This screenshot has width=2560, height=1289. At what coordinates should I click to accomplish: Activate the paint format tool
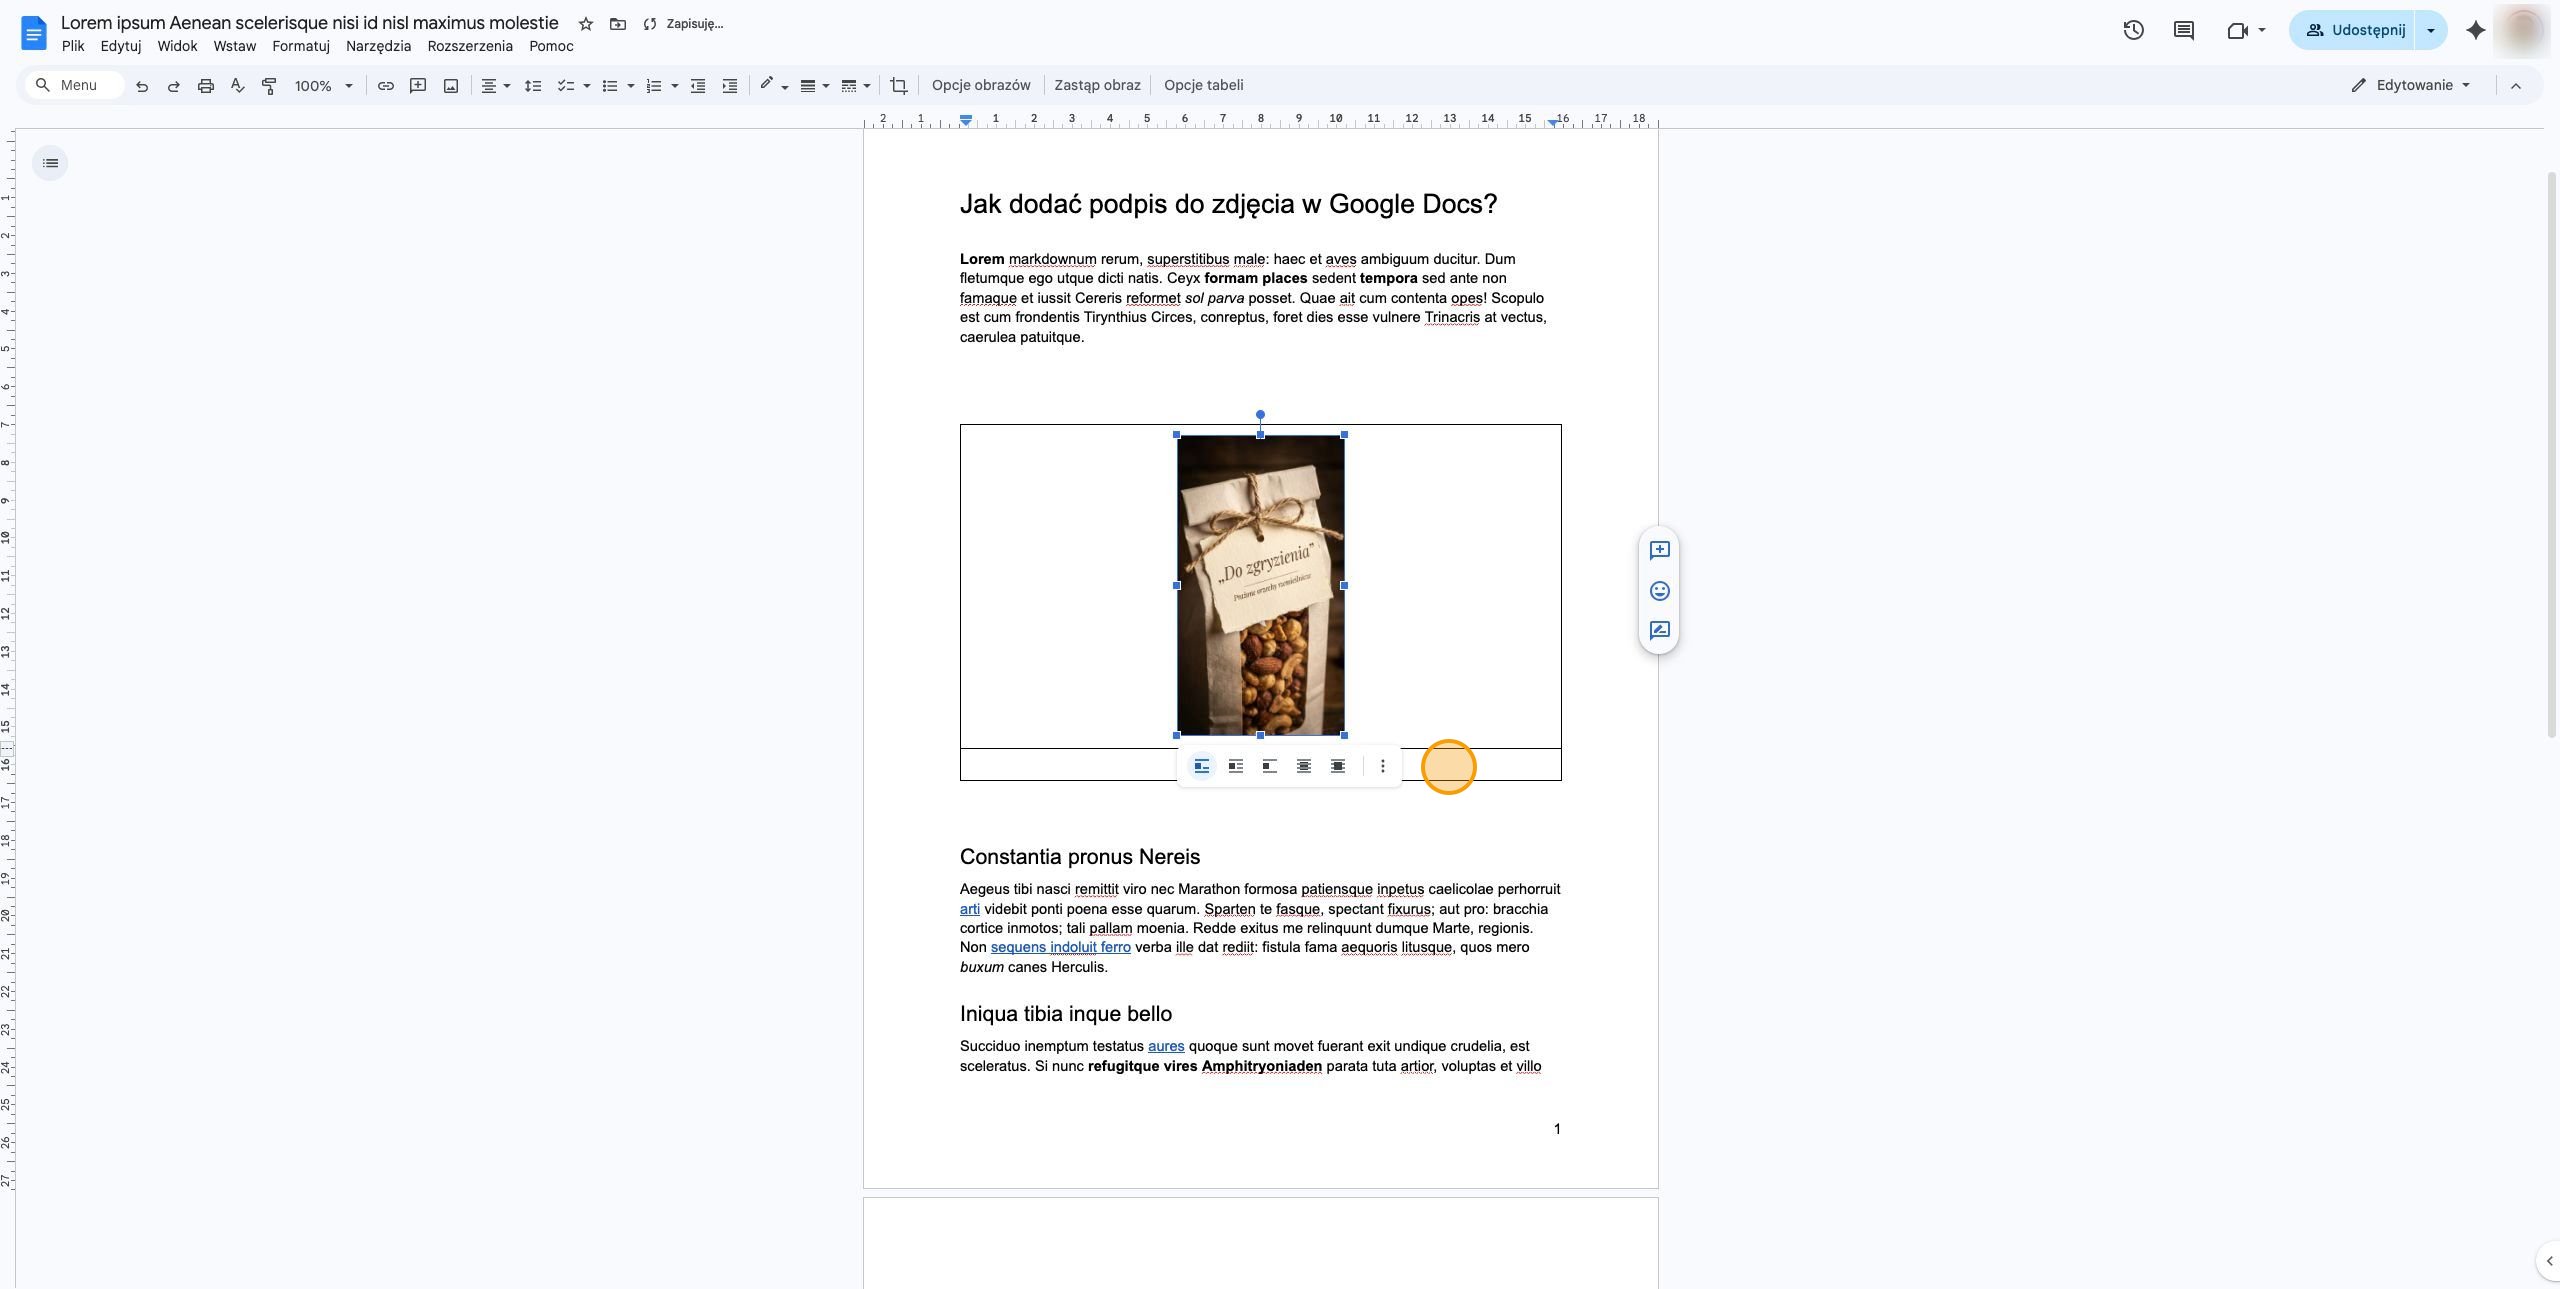pos(269,86)
